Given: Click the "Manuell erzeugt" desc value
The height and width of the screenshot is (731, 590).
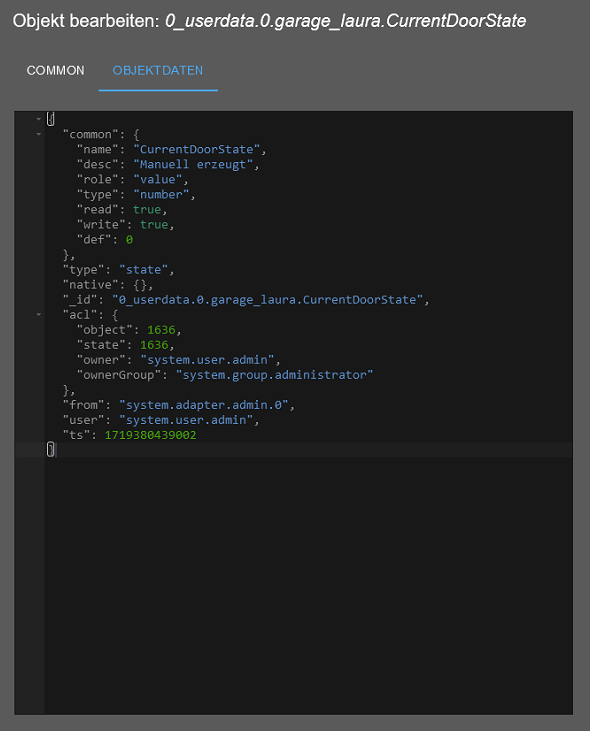Looking at the screenshot, I should pos(193,165).
